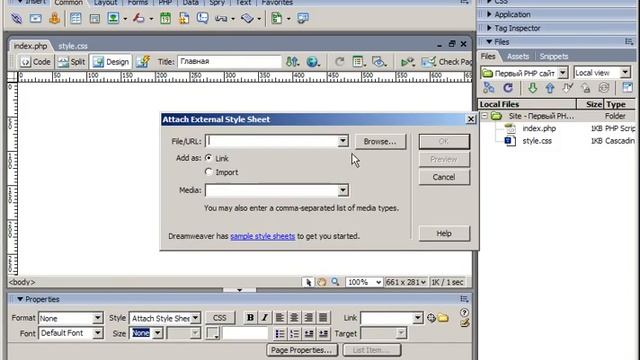
Task: Toggle Italic formatting in Properties
Action: click(x=264, y=318)
